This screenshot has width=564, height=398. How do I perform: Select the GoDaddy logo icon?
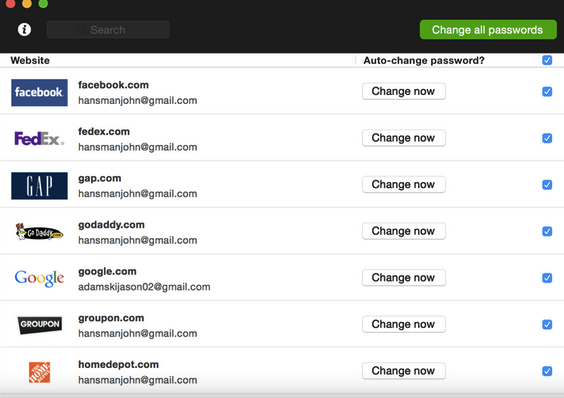pos(39,232)
